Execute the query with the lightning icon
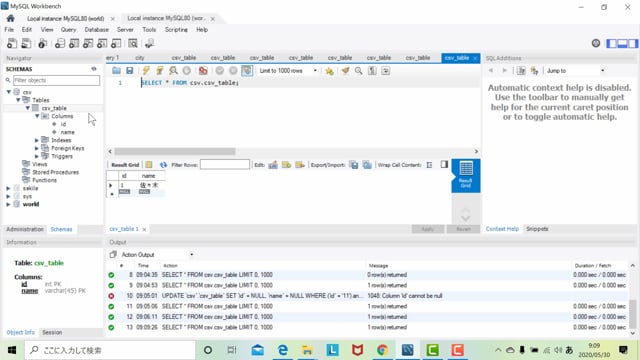 click(146, 71)
